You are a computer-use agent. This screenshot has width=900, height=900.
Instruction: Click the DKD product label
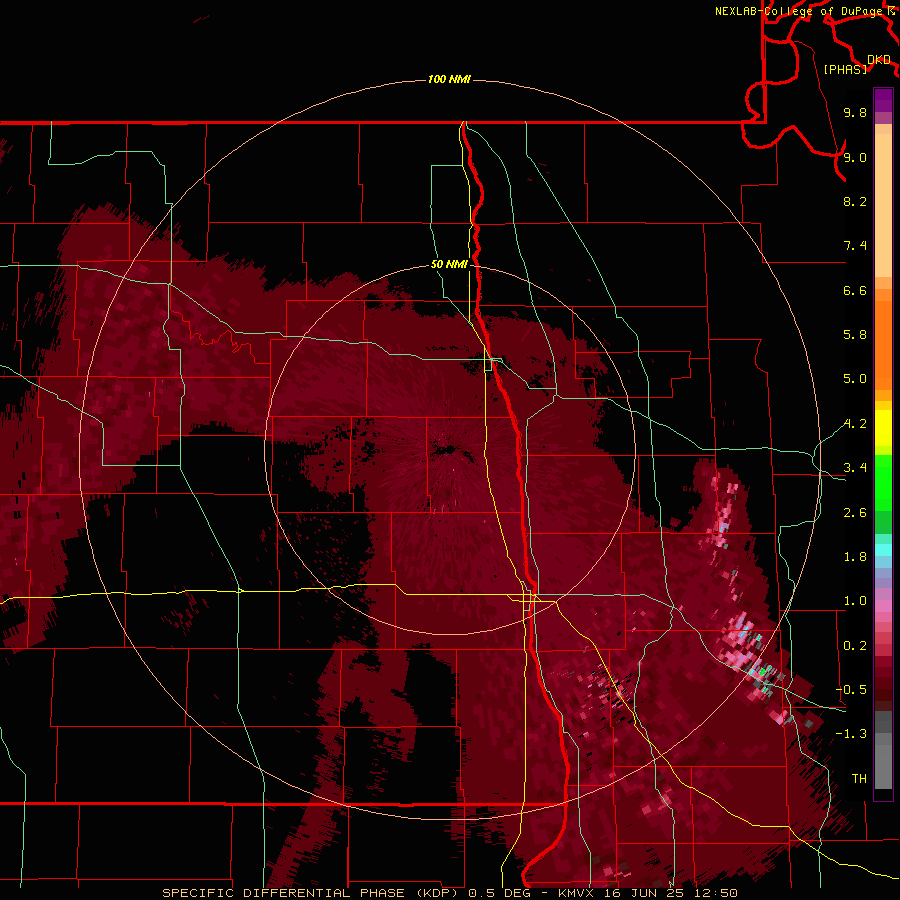click(879, 60)
